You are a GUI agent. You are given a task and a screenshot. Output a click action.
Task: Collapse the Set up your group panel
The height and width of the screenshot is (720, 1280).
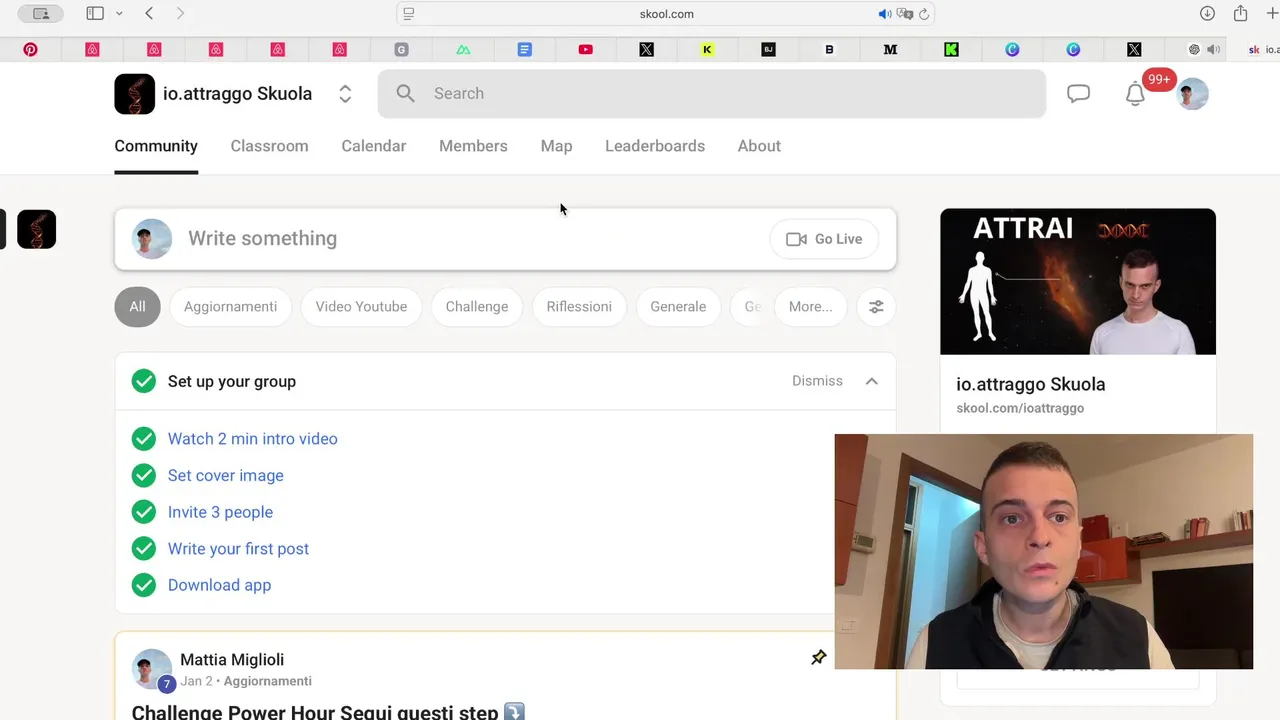coord(871,381)
